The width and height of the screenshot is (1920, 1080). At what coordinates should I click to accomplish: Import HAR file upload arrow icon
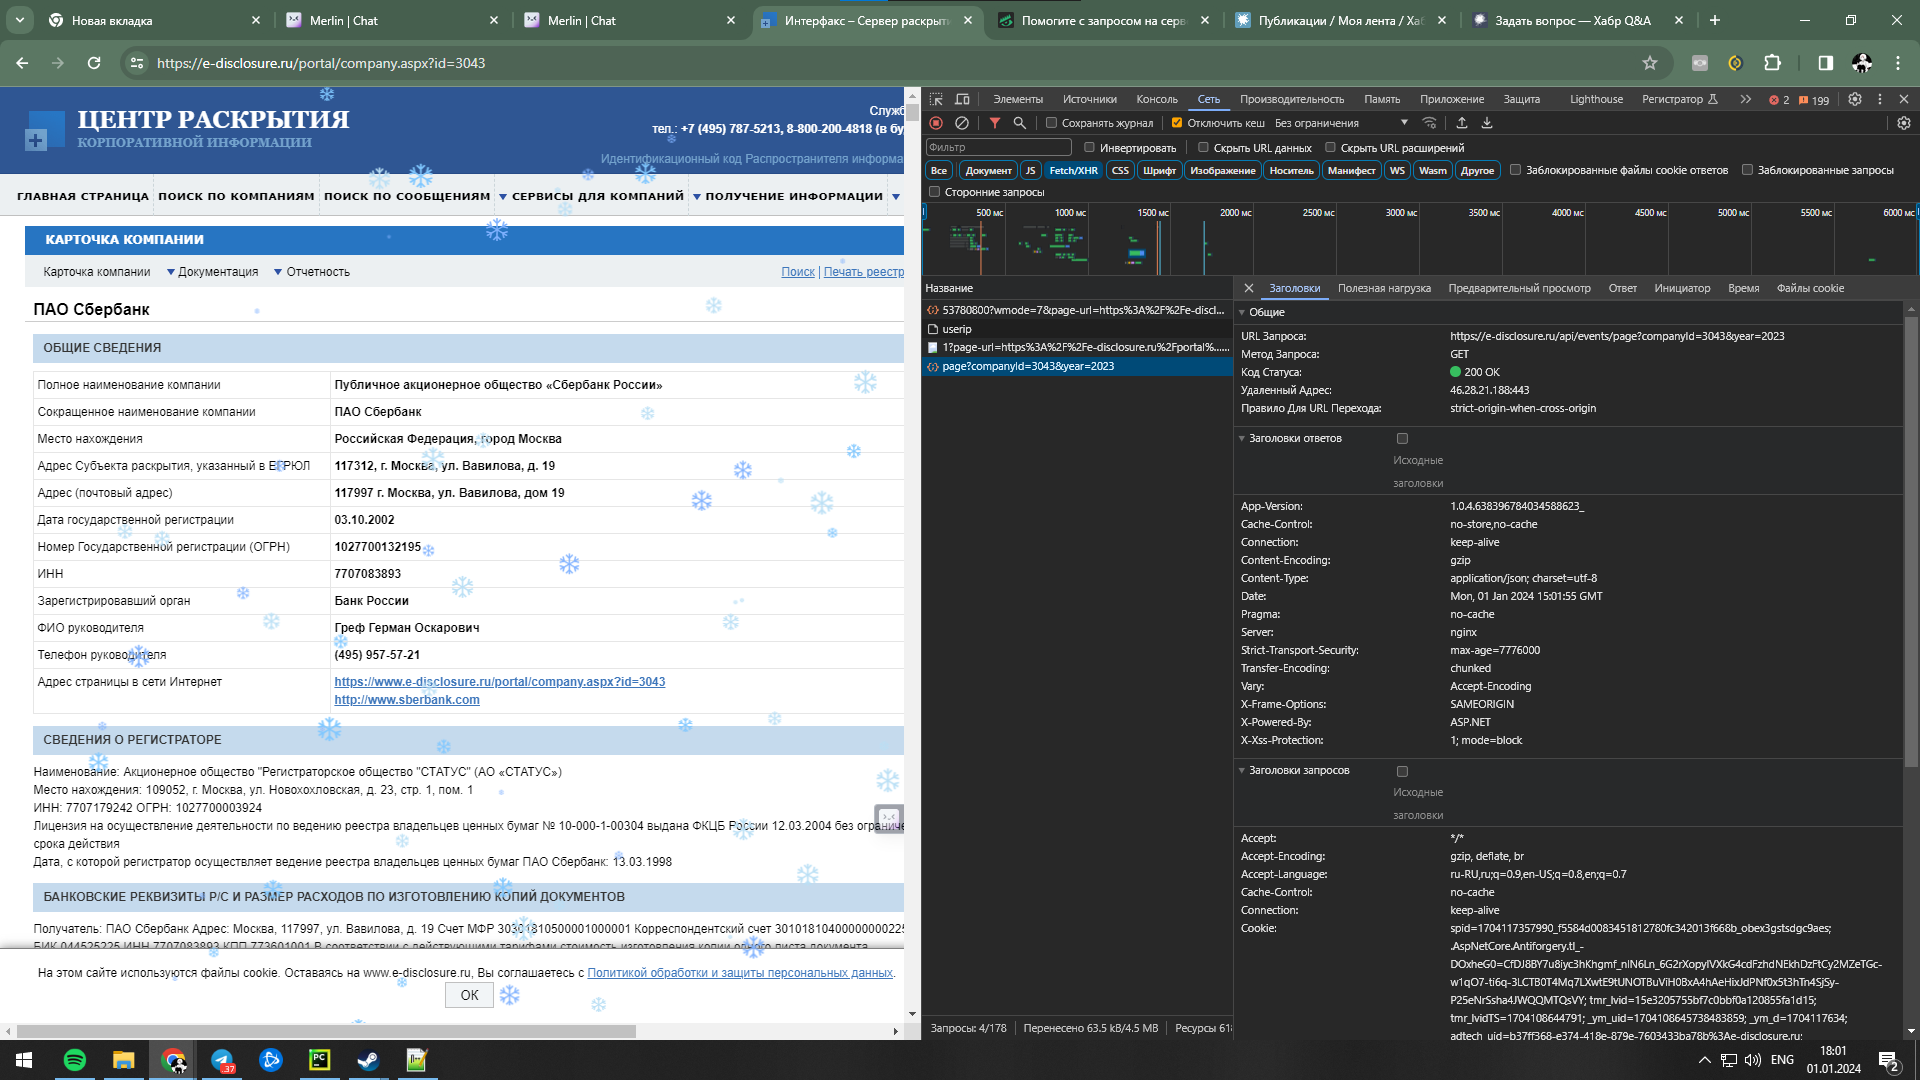pos(1462,123)
